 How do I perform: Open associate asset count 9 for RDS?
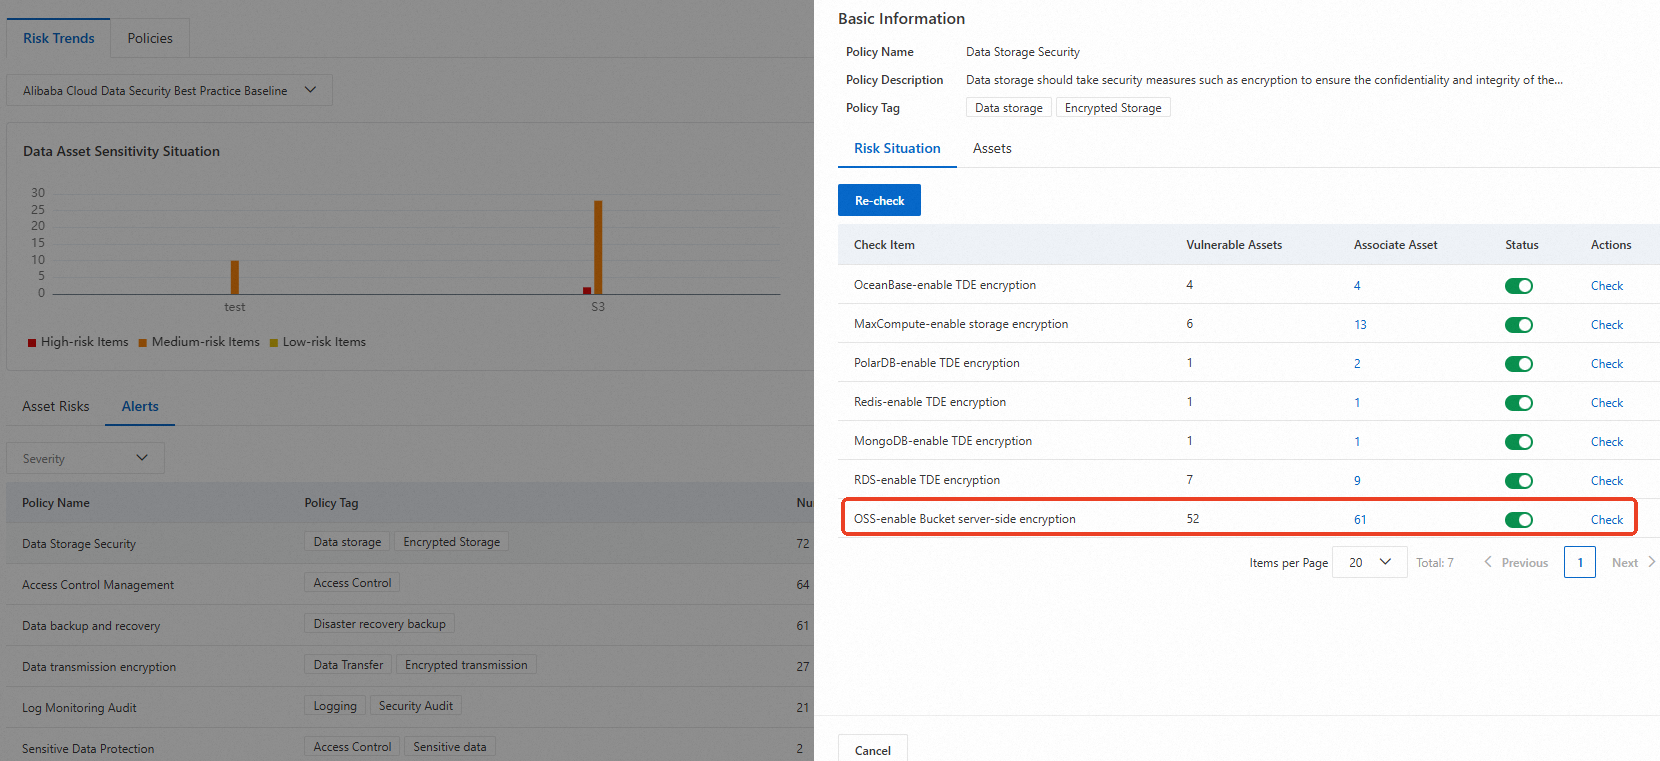tap(1357, 481)
